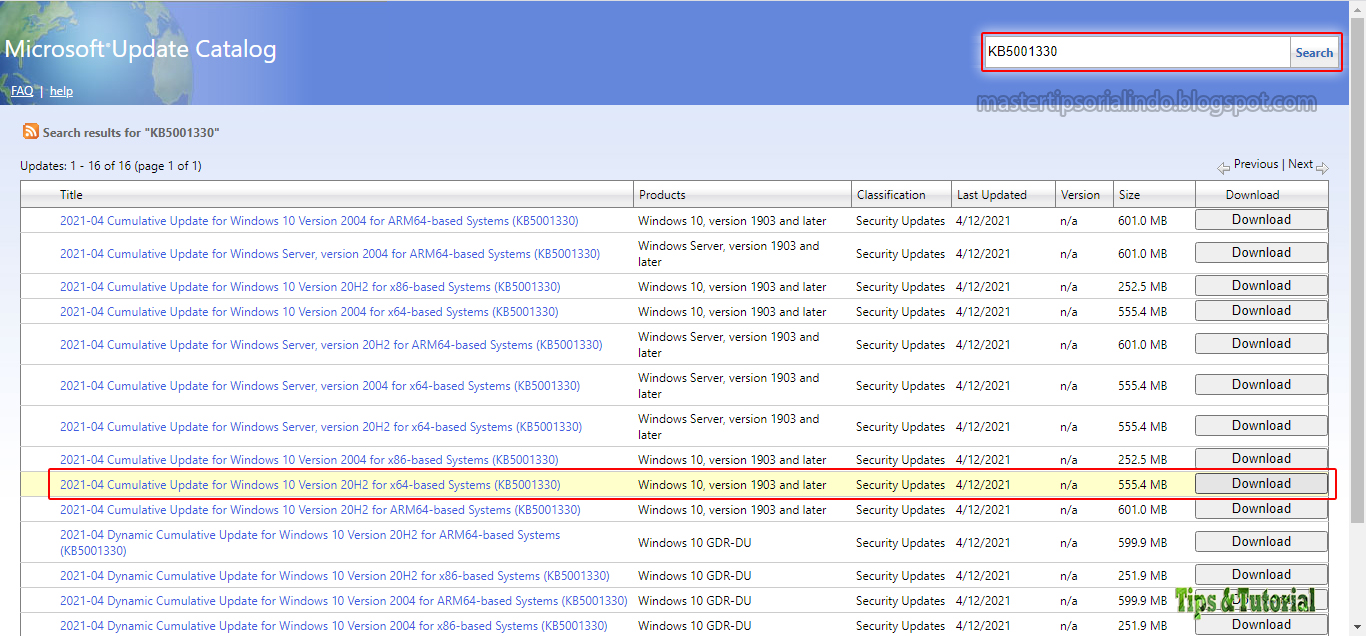This screenshot has height=636, width=1366.
Task: Click the Previous page arrow icon
Action: 1222,165
